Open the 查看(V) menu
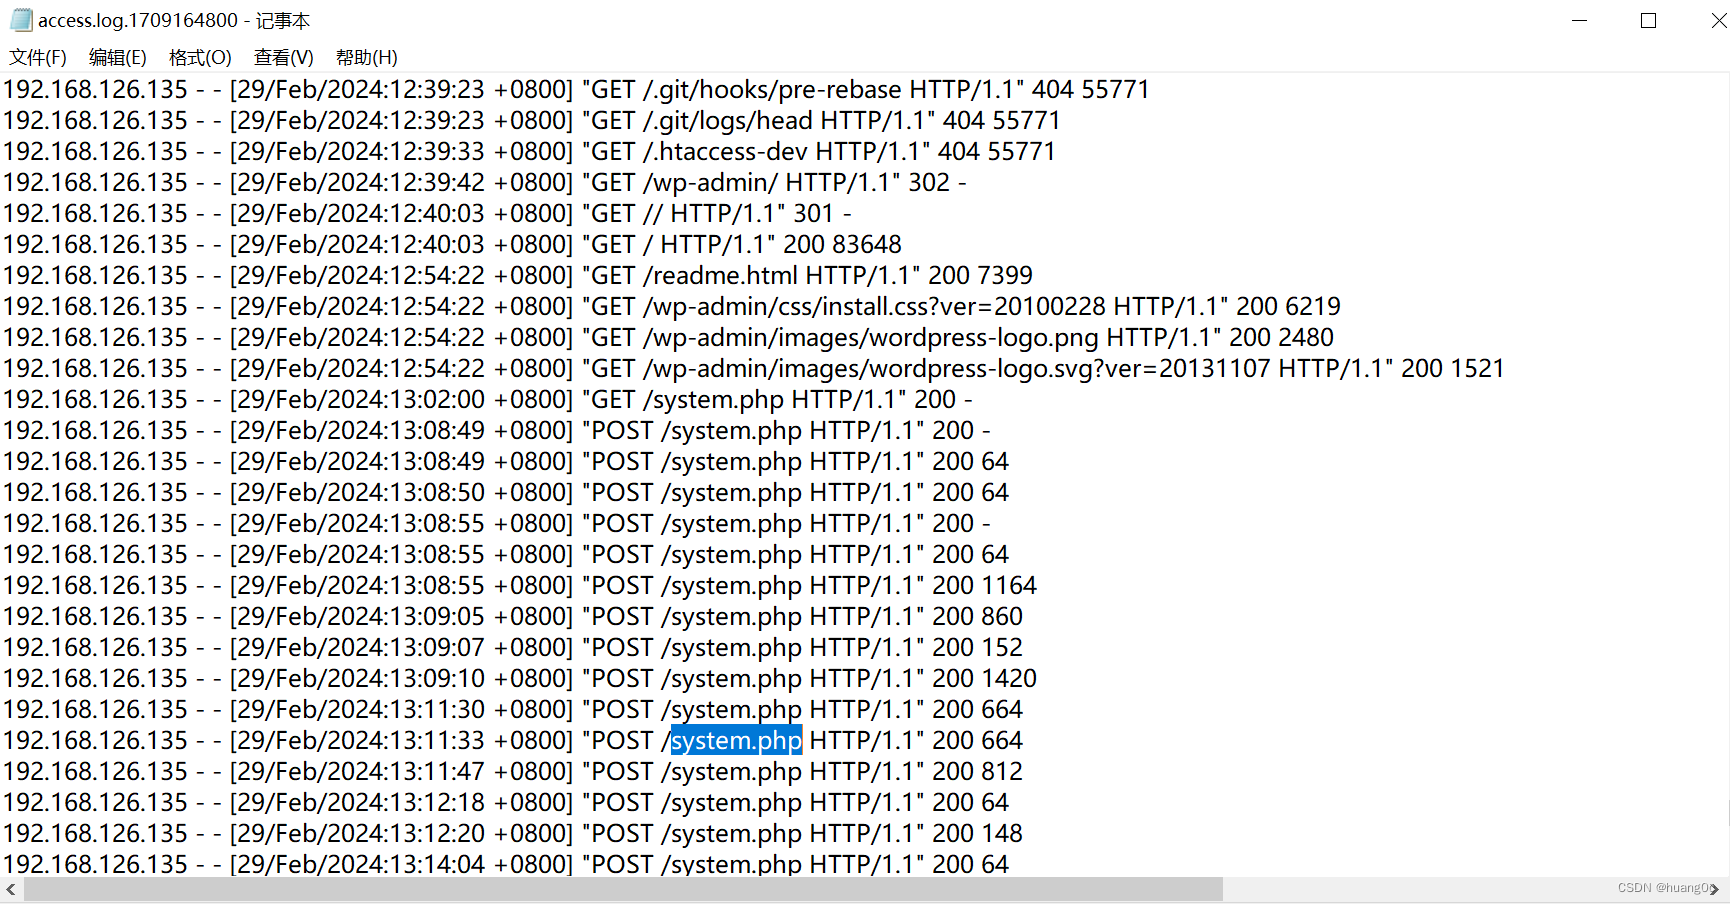The height and width of the screenshot is (904, 1730). click(284, 58)
